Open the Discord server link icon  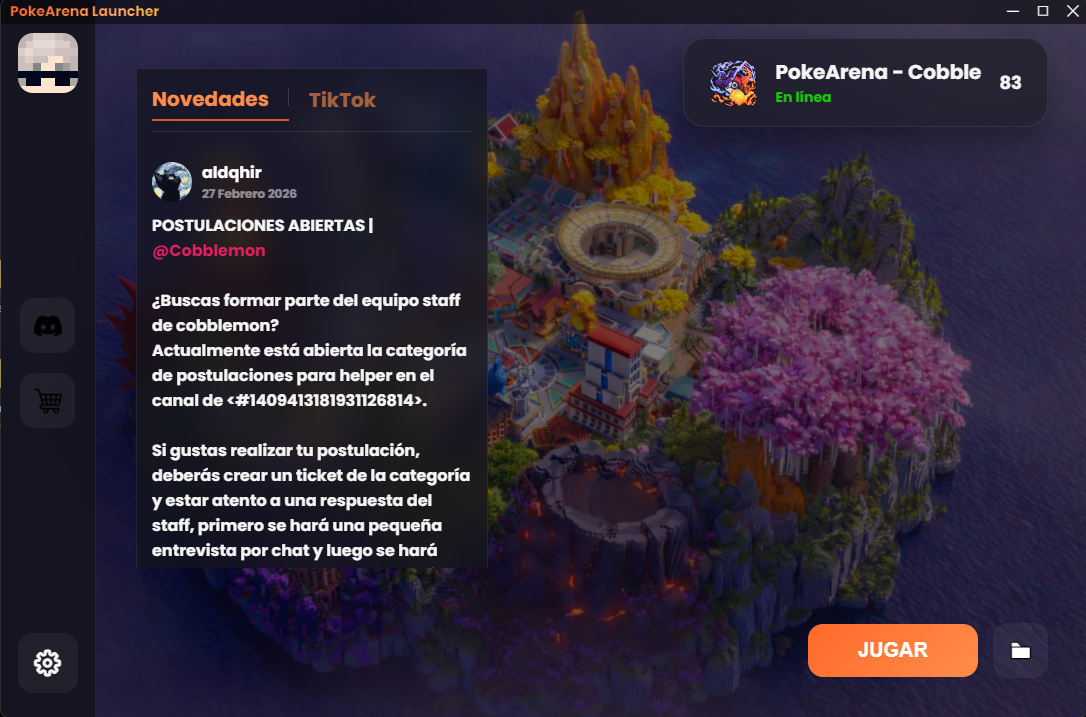click(x=48, y=326)
